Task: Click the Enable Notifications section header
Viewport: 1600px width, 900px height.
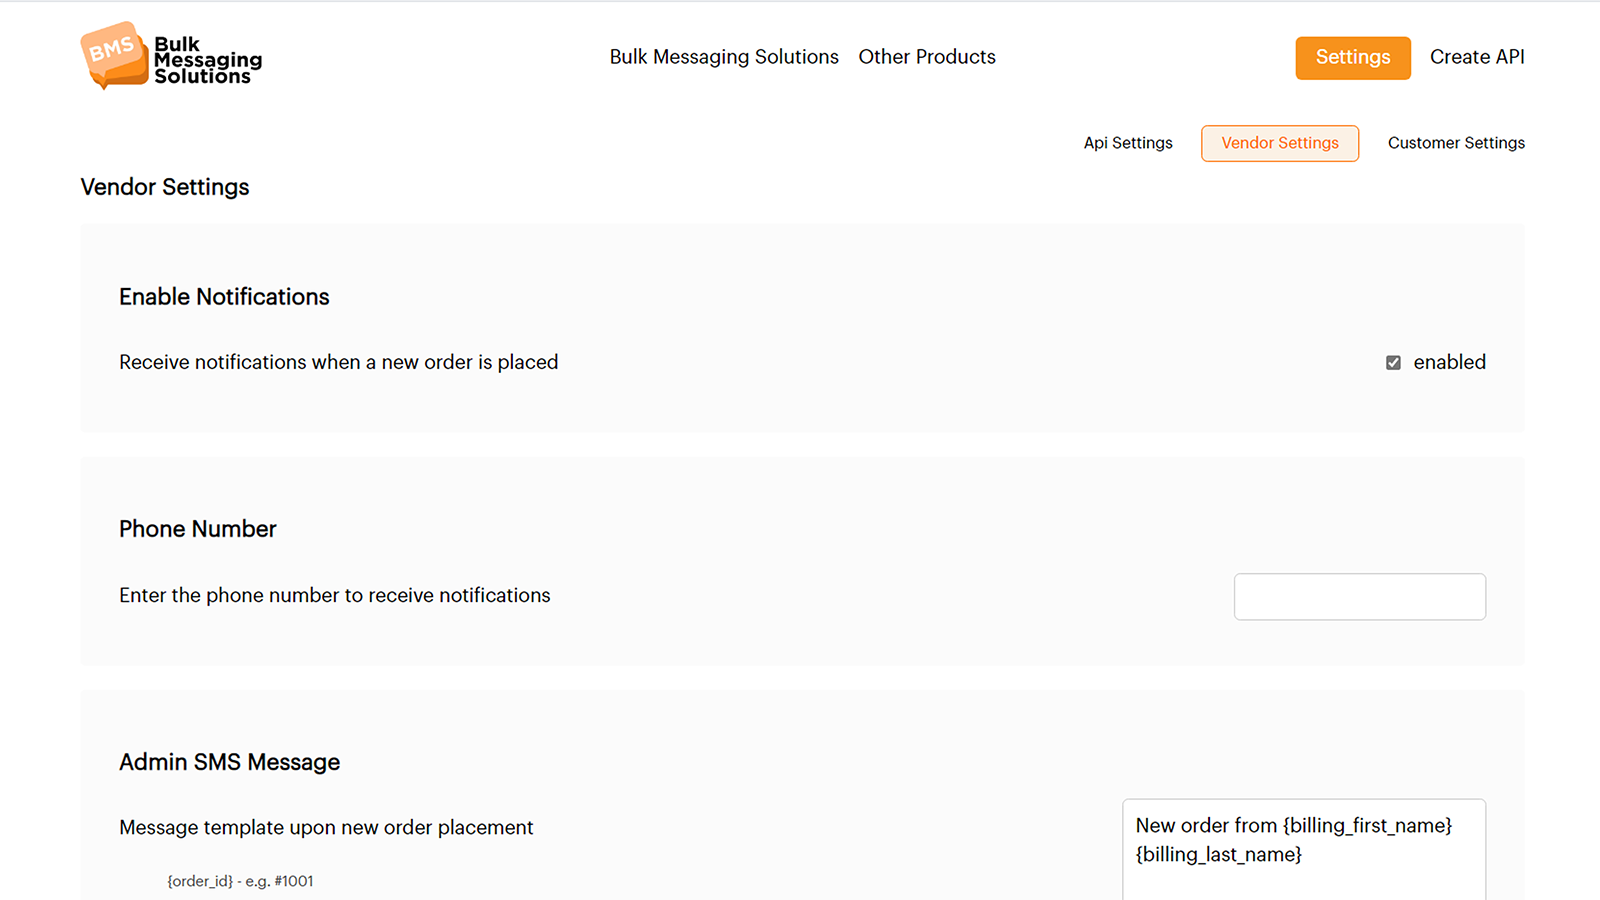Action: (x=224, y=296)
